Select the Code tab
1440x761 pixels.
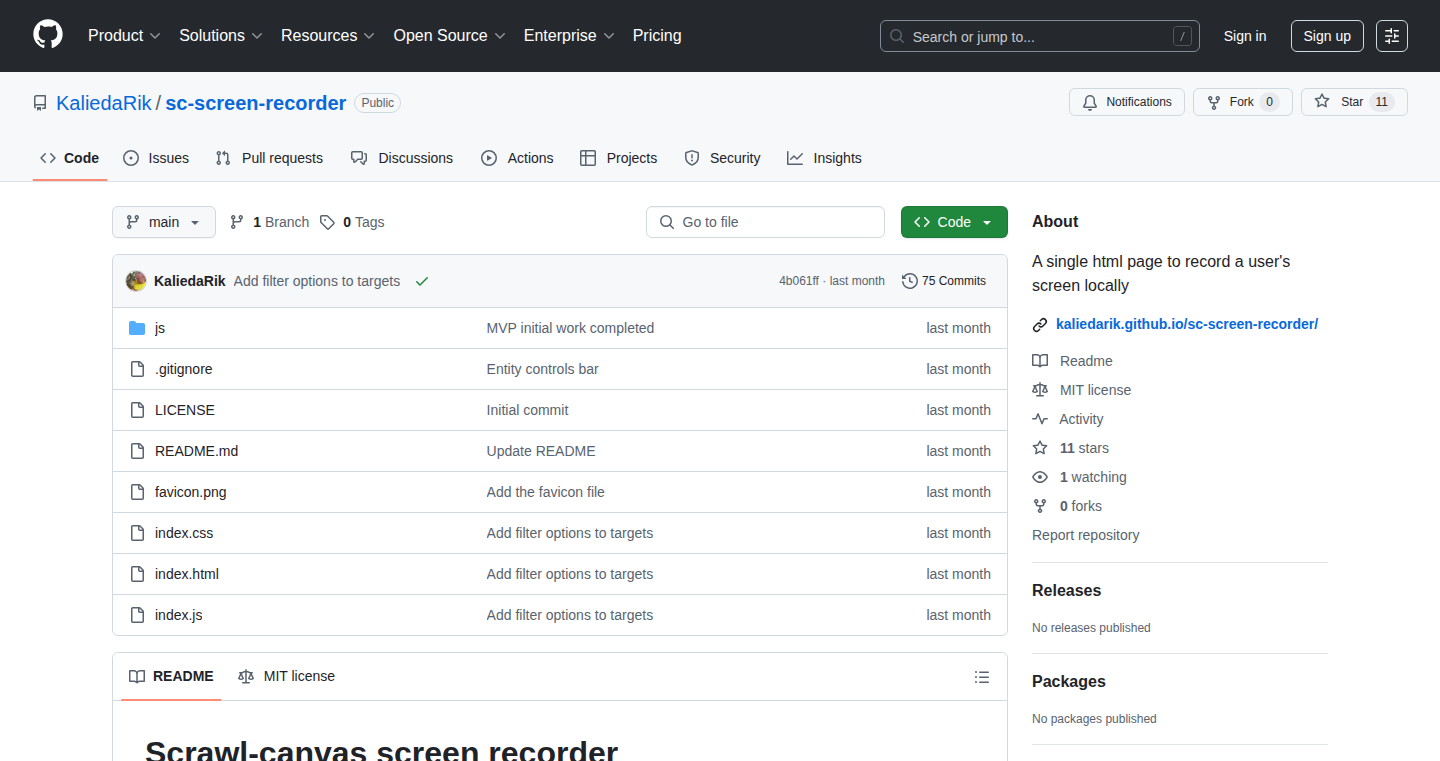70,158
